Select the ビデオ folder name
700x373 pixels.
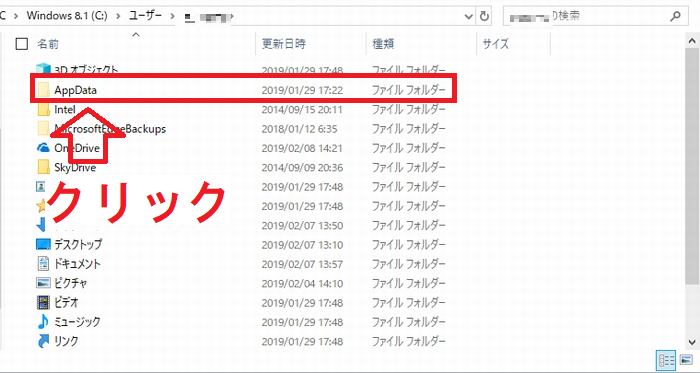[x=66, y=303]
